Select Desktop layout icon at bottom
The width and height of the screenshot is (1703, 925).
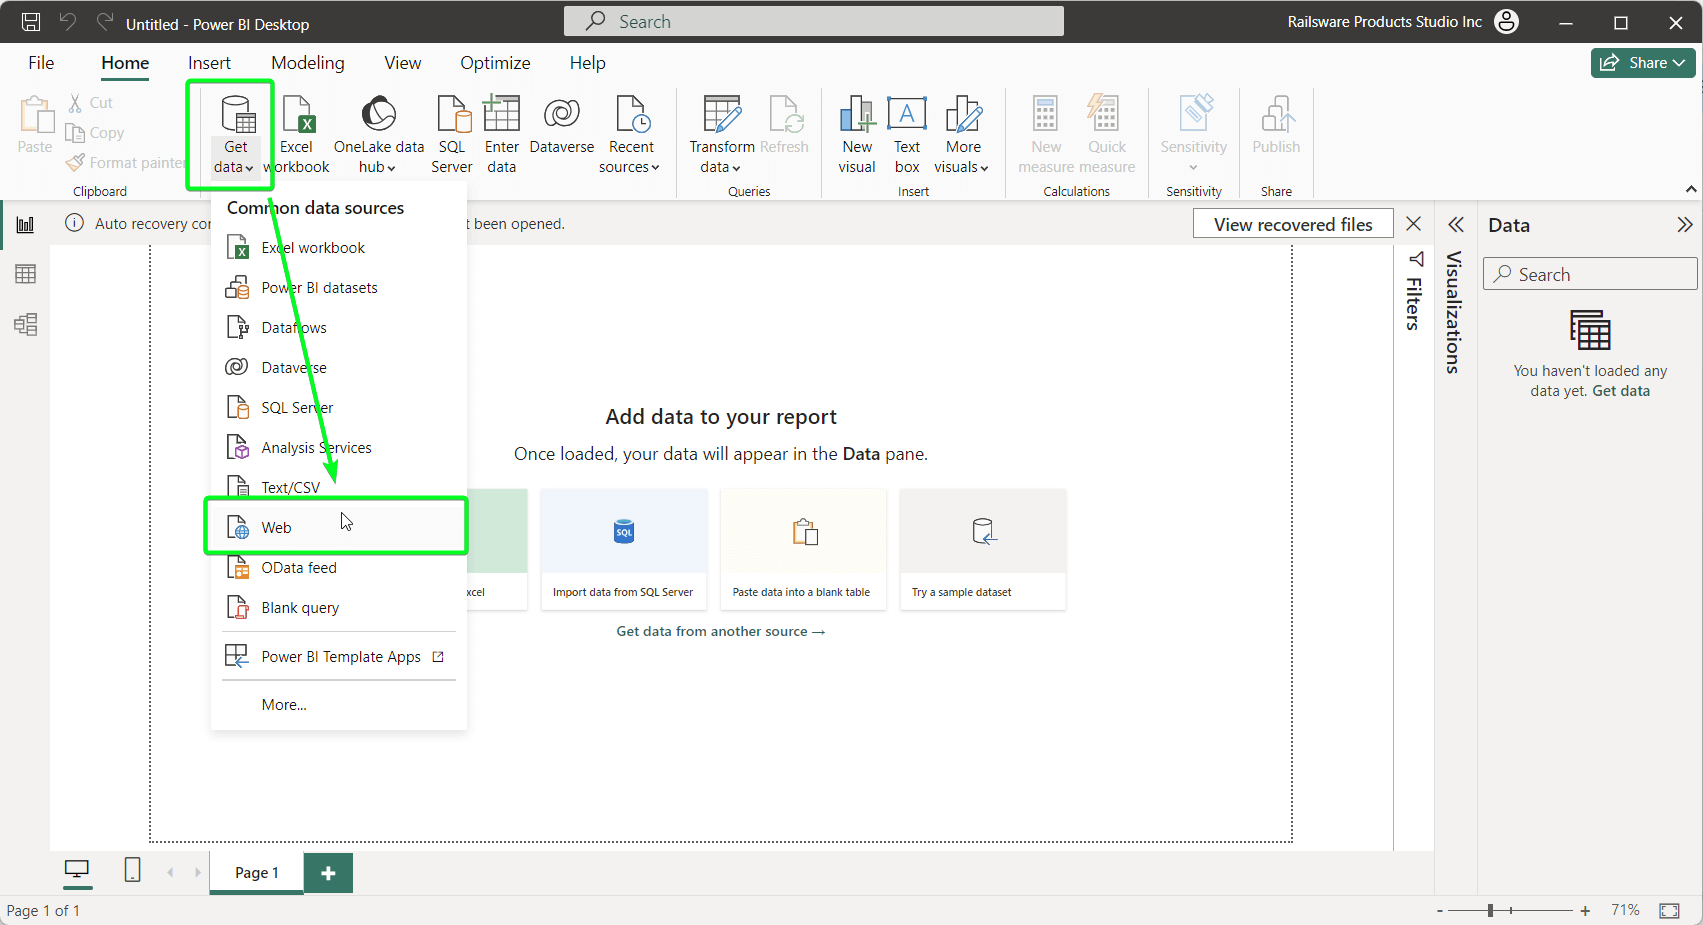[77, 870]
